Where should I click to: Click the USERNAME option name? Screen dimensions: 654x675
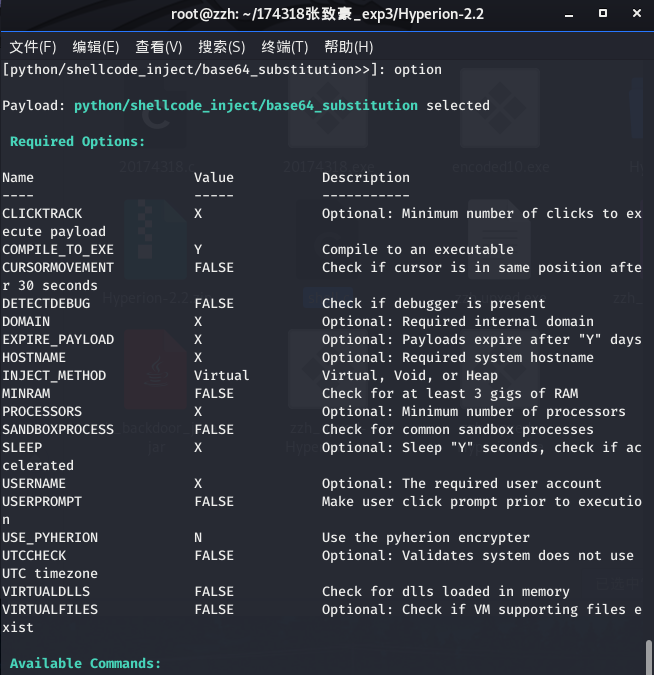pyautogui.click(x=34, y=483)
